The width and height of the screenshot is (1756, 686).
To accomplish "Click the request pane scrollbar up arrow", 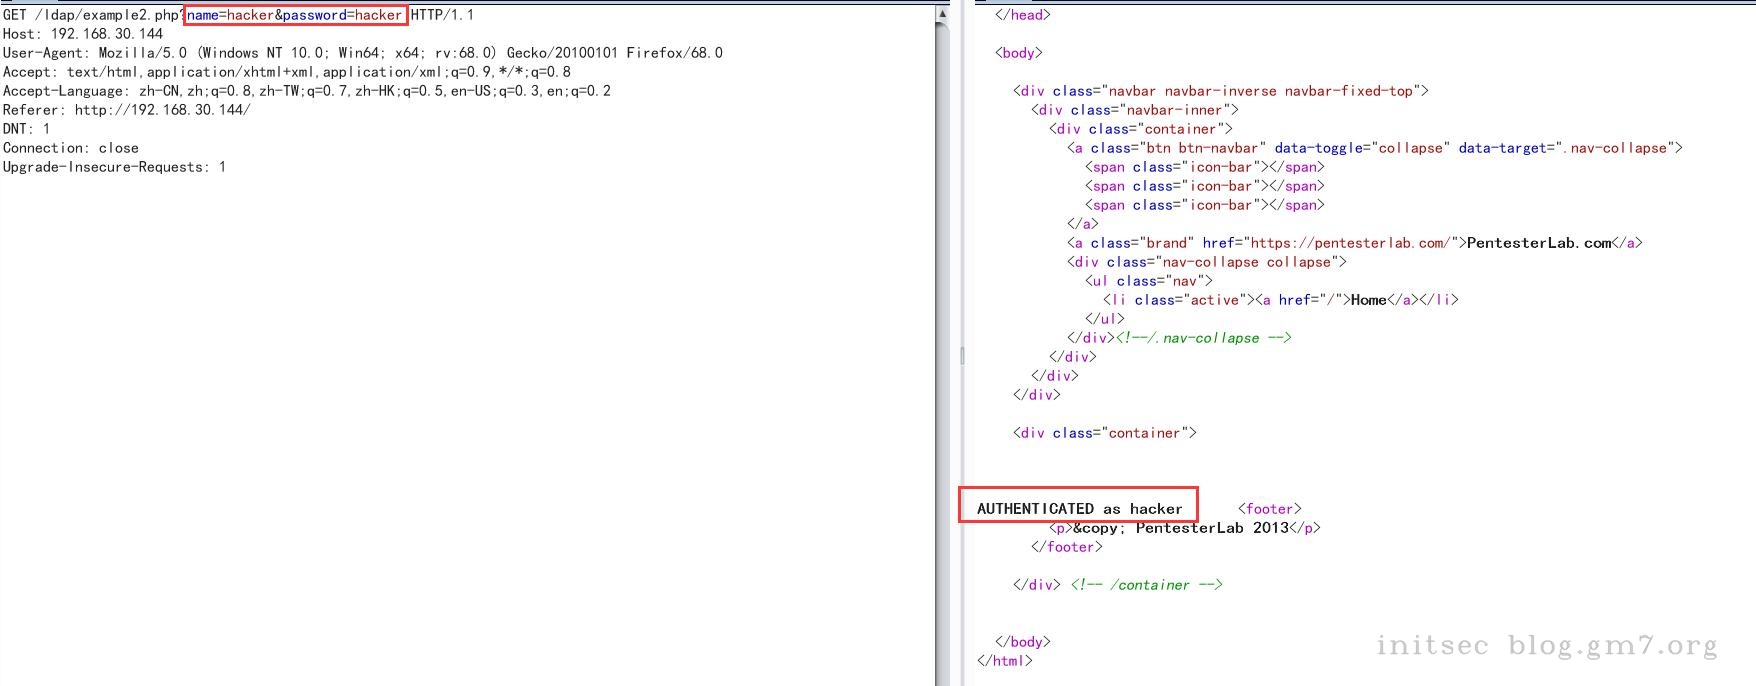I will 942,15.
